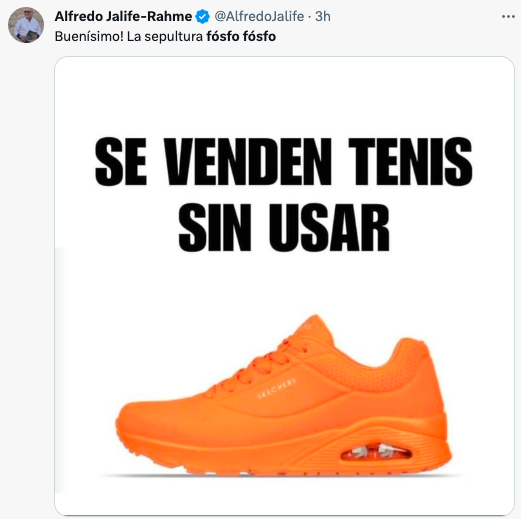Click the blue verified badge icon
The height and width of the screenshot is (519, 521).
(x=203, y=17)
